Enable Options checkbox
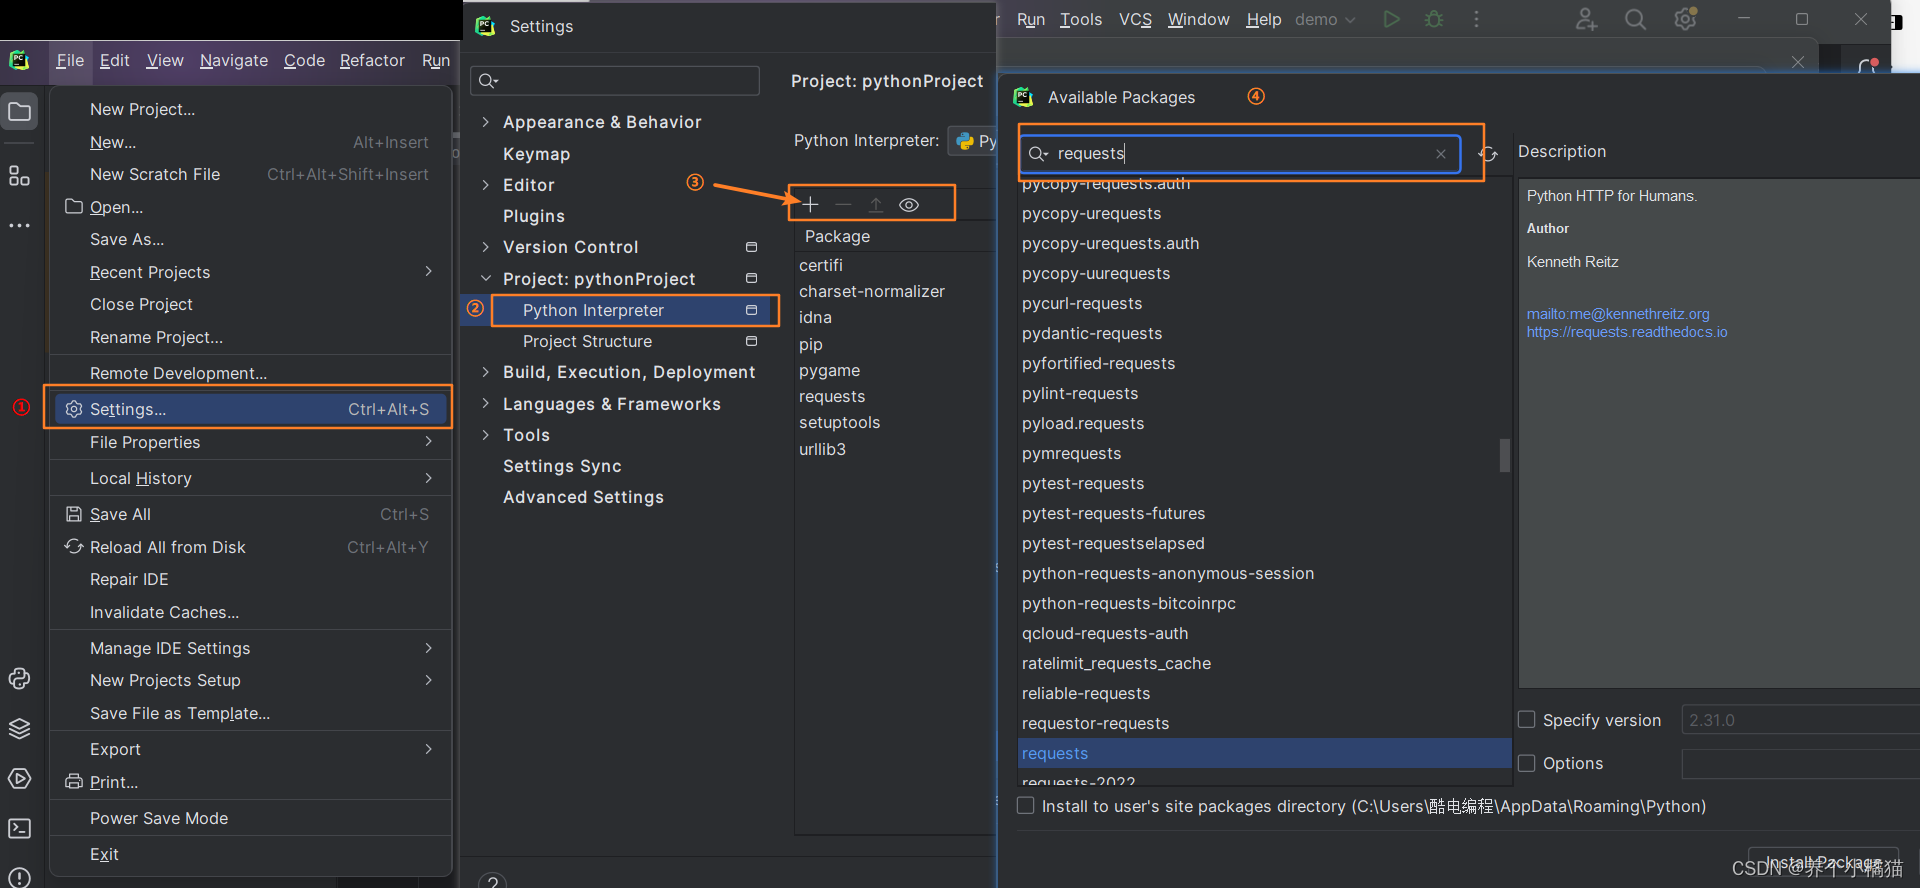The width and height of the screenshot is (1920, 888). (x=1527, y=763)
